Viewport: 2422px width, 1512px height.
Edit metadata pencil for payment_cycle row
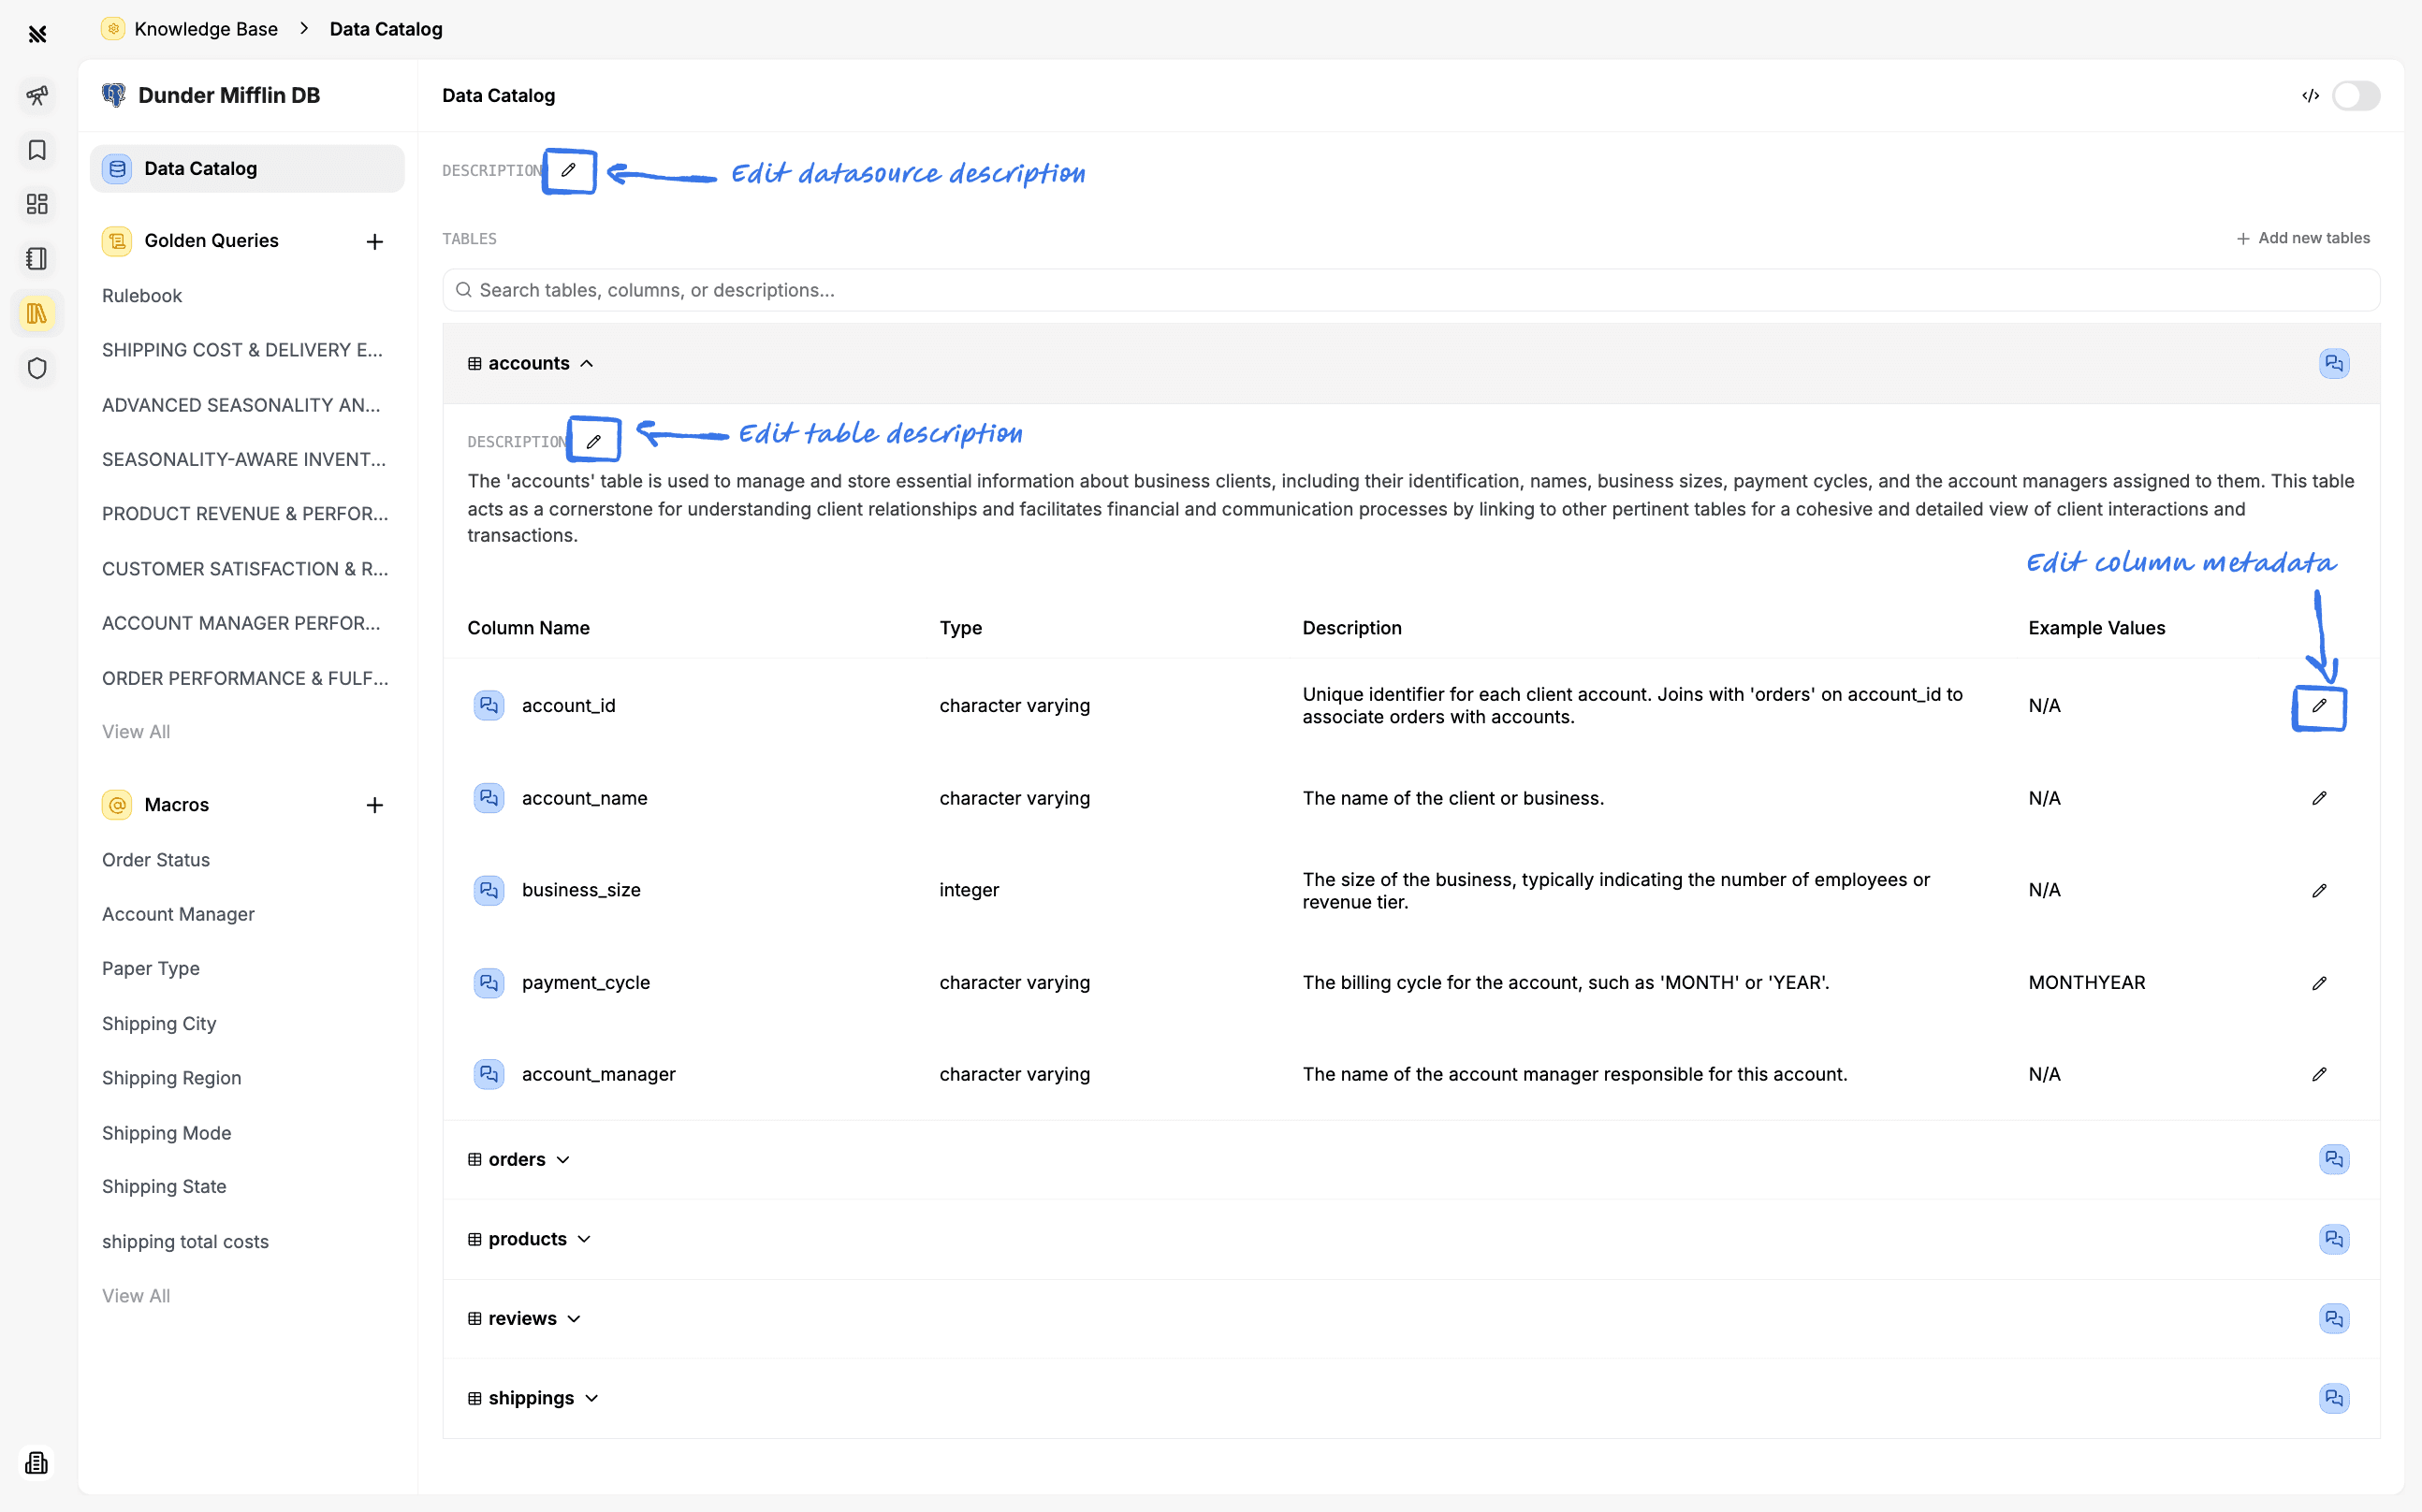point(2320,982)
